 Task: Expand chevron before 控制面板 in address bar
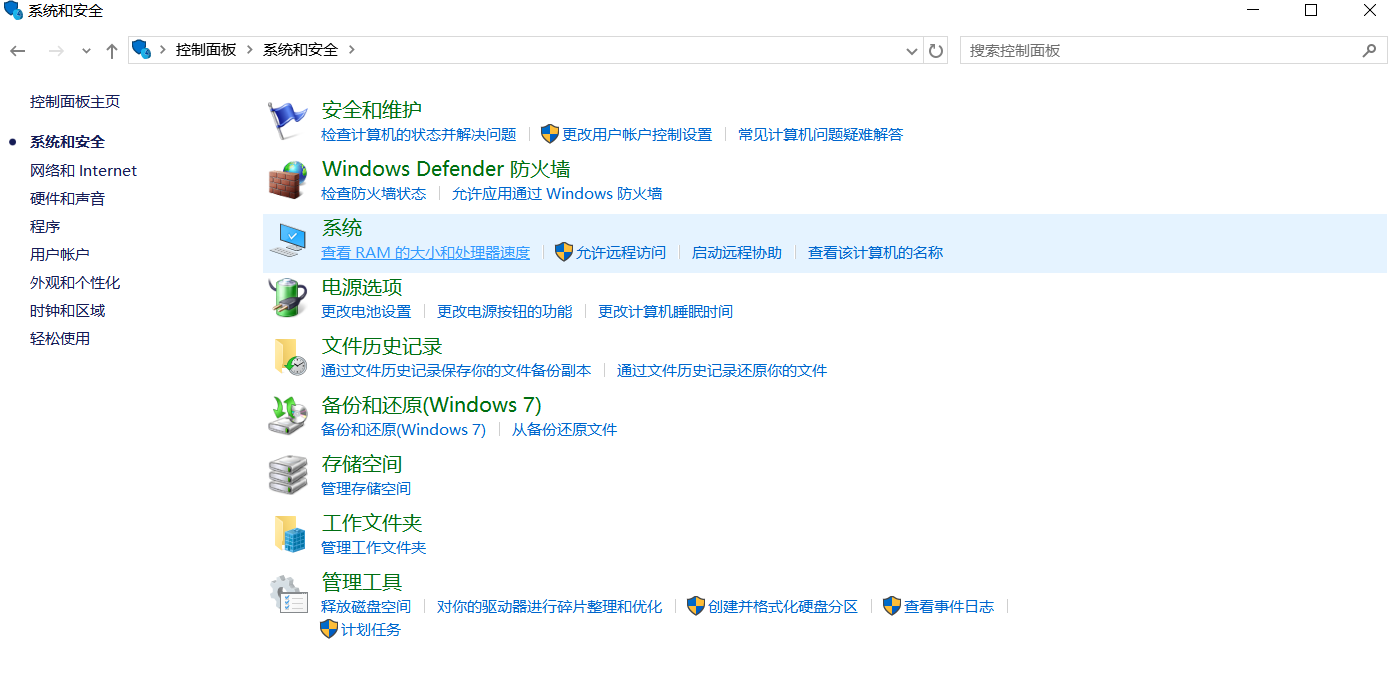pyautogui.click(x=162, y=50)
